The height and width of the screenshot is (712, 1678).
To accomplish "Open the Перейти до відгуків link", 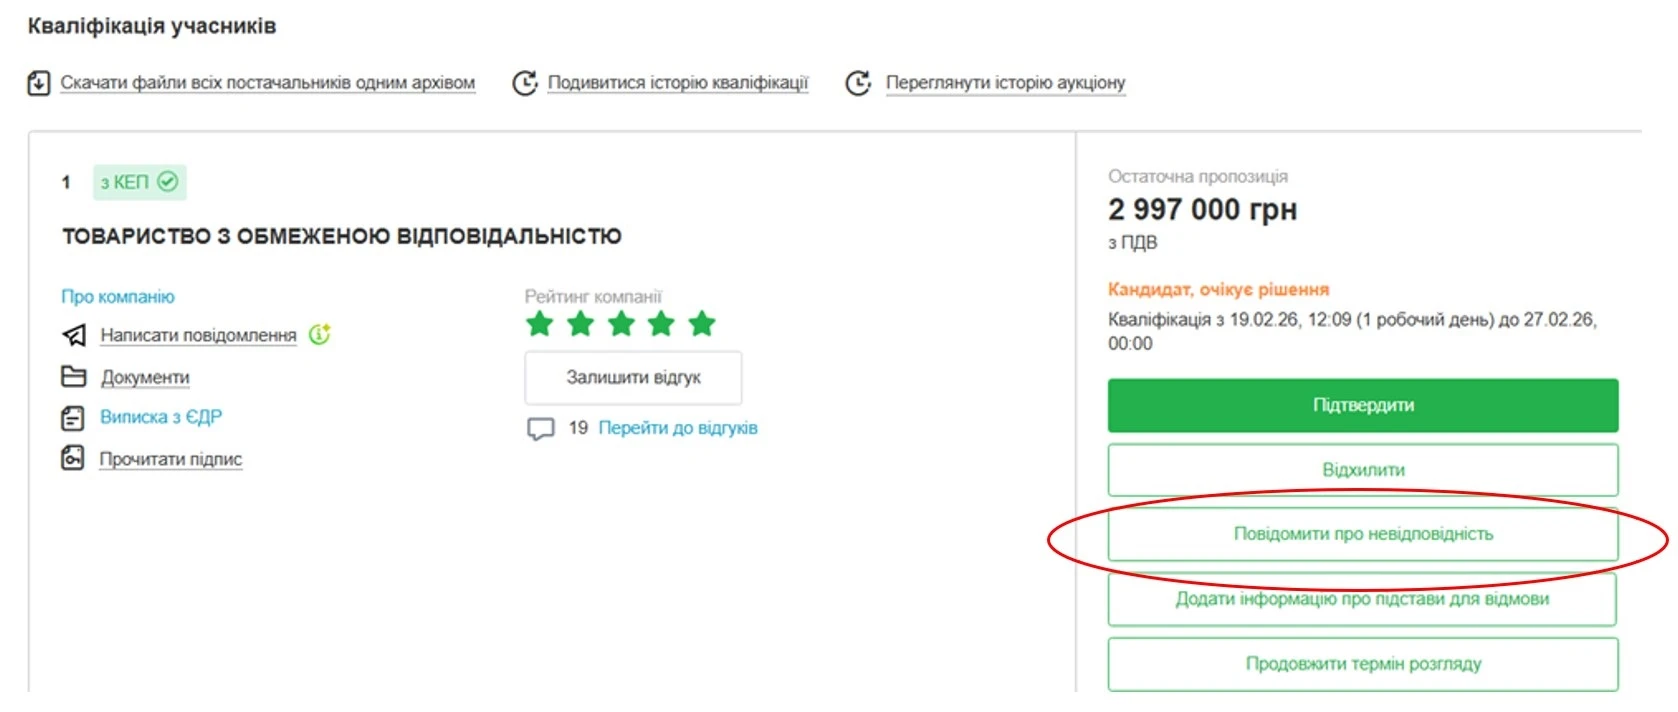I will 677,428.
